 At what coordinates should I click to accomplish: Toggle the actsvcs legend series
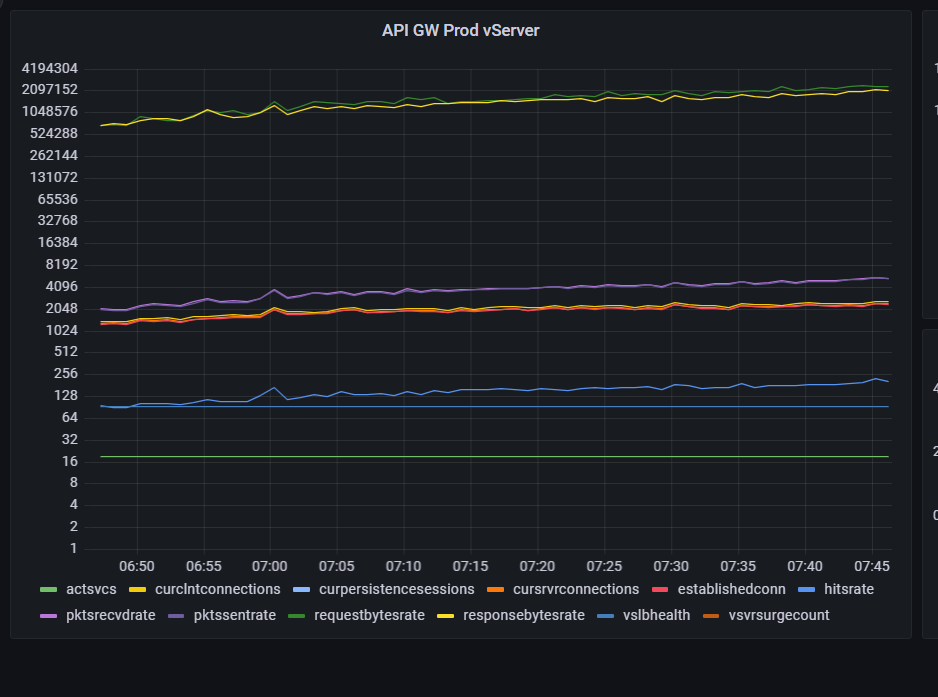point(91,589)
